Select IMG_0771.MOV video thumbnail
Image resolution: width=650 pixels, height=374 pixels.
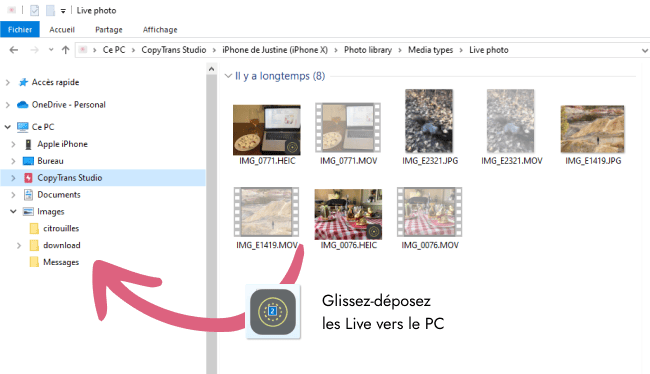tap(348, 128)
